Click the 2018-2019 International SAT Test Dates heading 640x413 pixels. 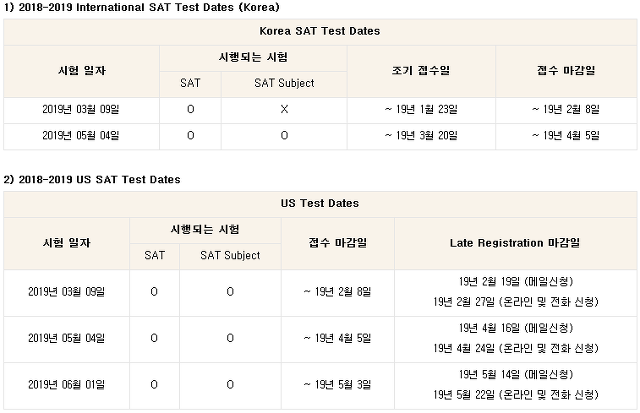(x=141, y=7)
